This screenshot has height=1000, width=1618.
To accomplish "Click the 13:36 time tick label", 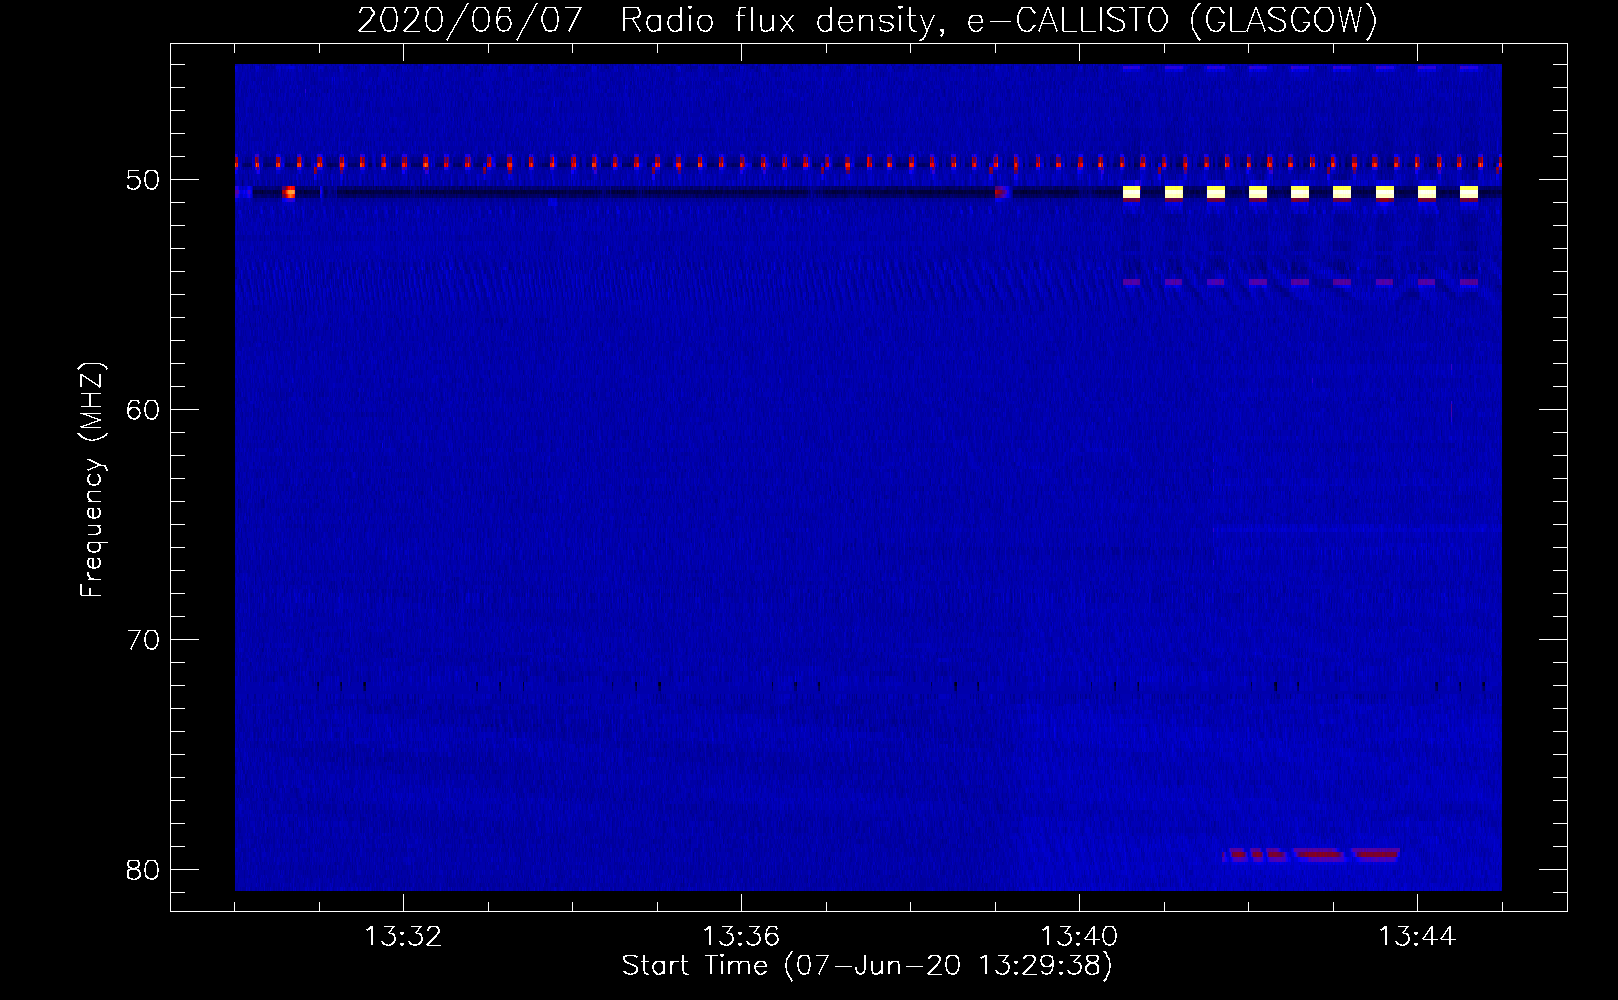I will 740,937.
